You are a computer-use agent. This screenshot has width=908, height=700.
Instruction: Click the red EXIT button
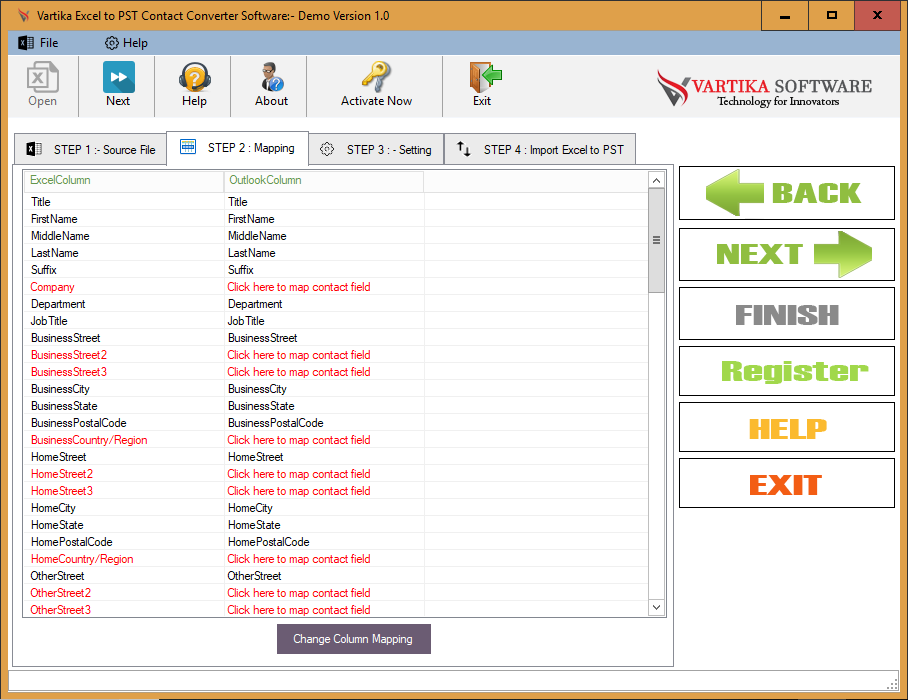786,483
